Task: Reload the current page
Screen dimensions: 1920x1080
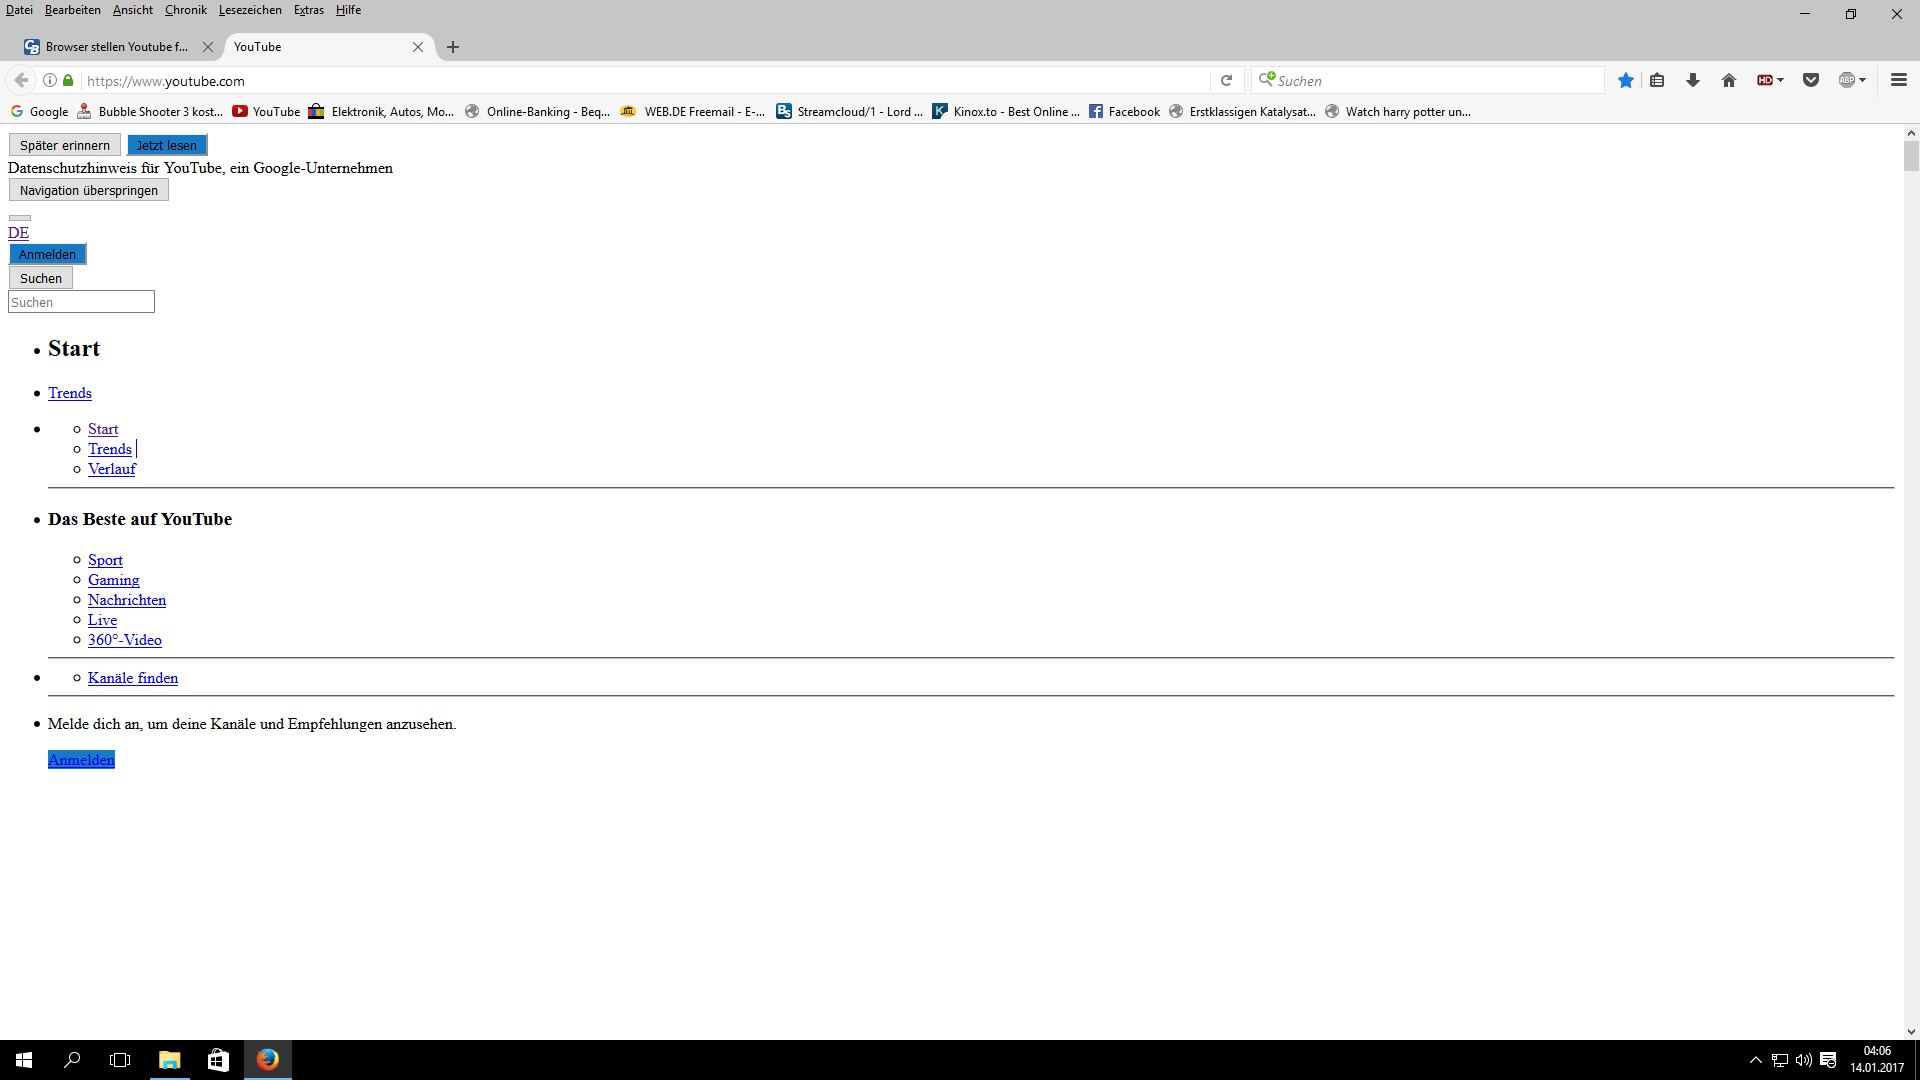Action: point(1227,81)
